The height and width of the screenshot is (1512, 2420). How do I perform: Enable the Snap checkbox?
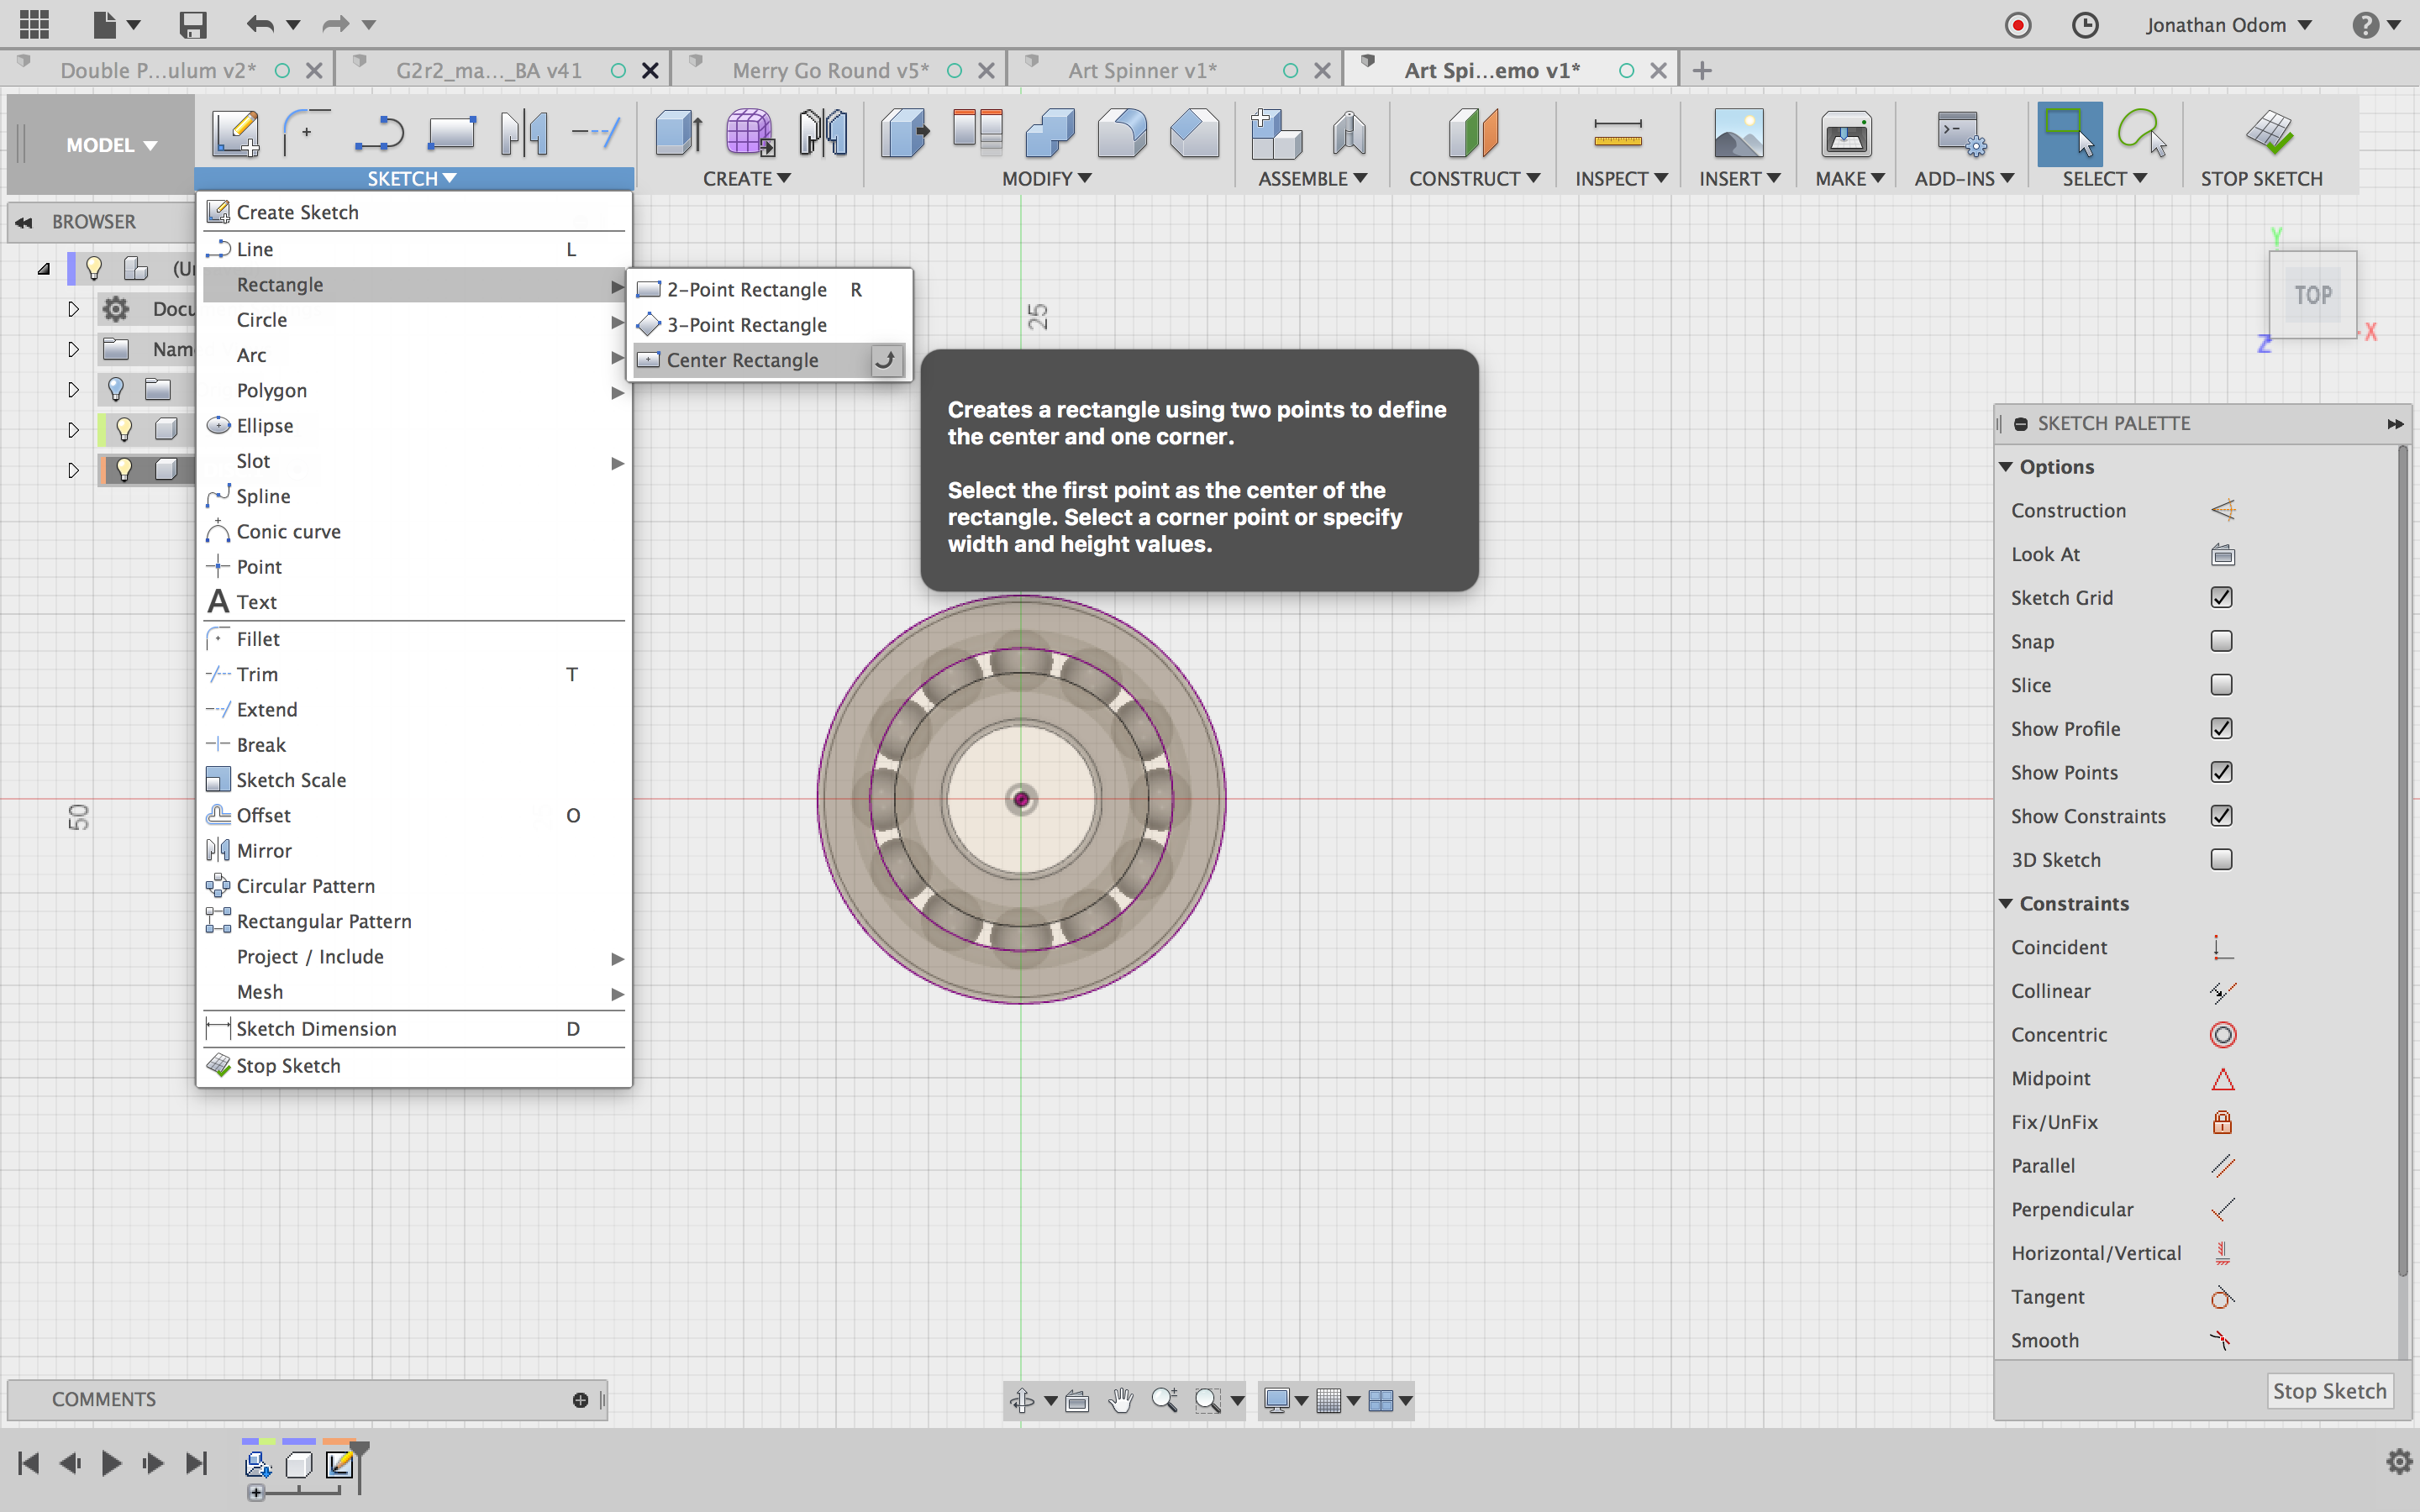click(x=2221, y=641)
